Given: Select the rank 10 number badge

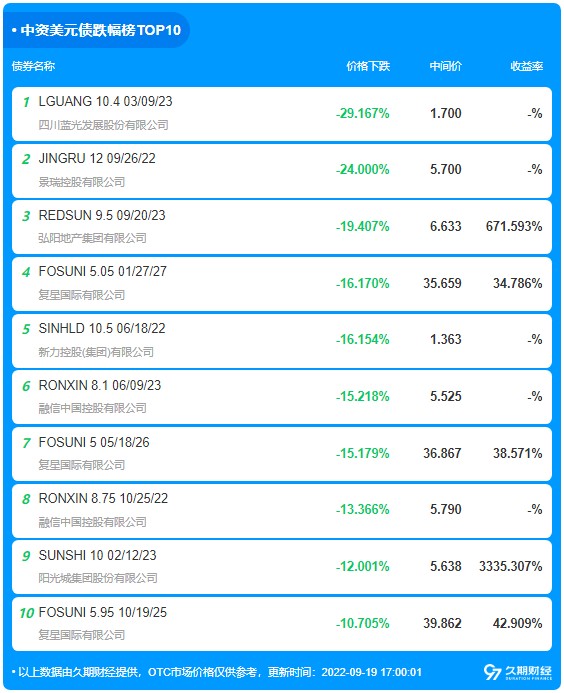Looking at the screenshot, I should [x=27, y=613].
